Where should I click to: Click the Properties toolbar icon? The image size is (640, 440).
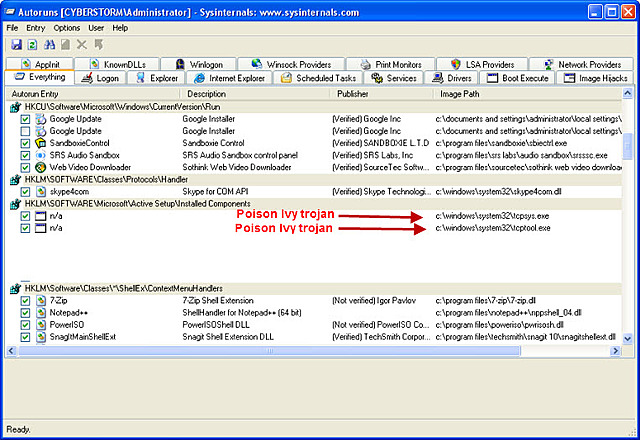[65, 44]
